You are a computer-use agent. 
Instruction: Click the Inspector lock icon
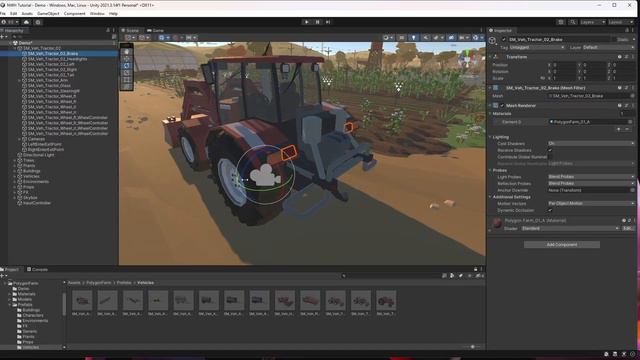coord(627,30)
